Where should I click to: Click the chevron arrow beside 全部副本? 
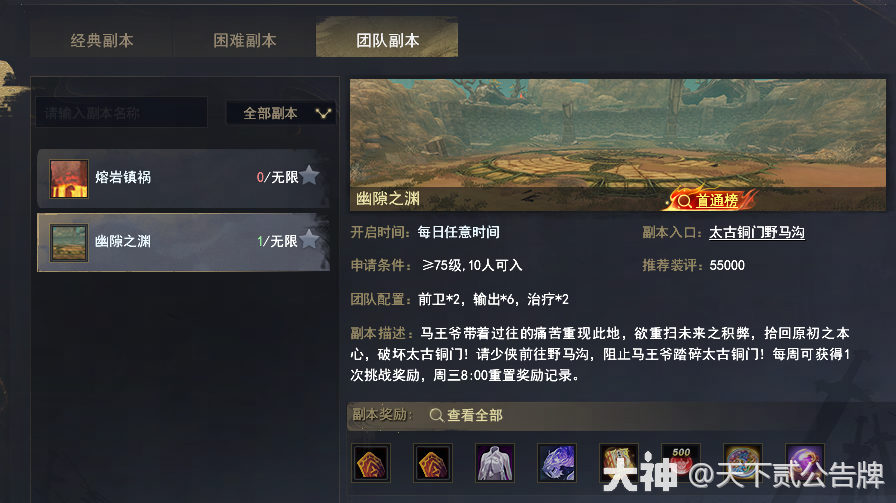click(x=323, y=113)
